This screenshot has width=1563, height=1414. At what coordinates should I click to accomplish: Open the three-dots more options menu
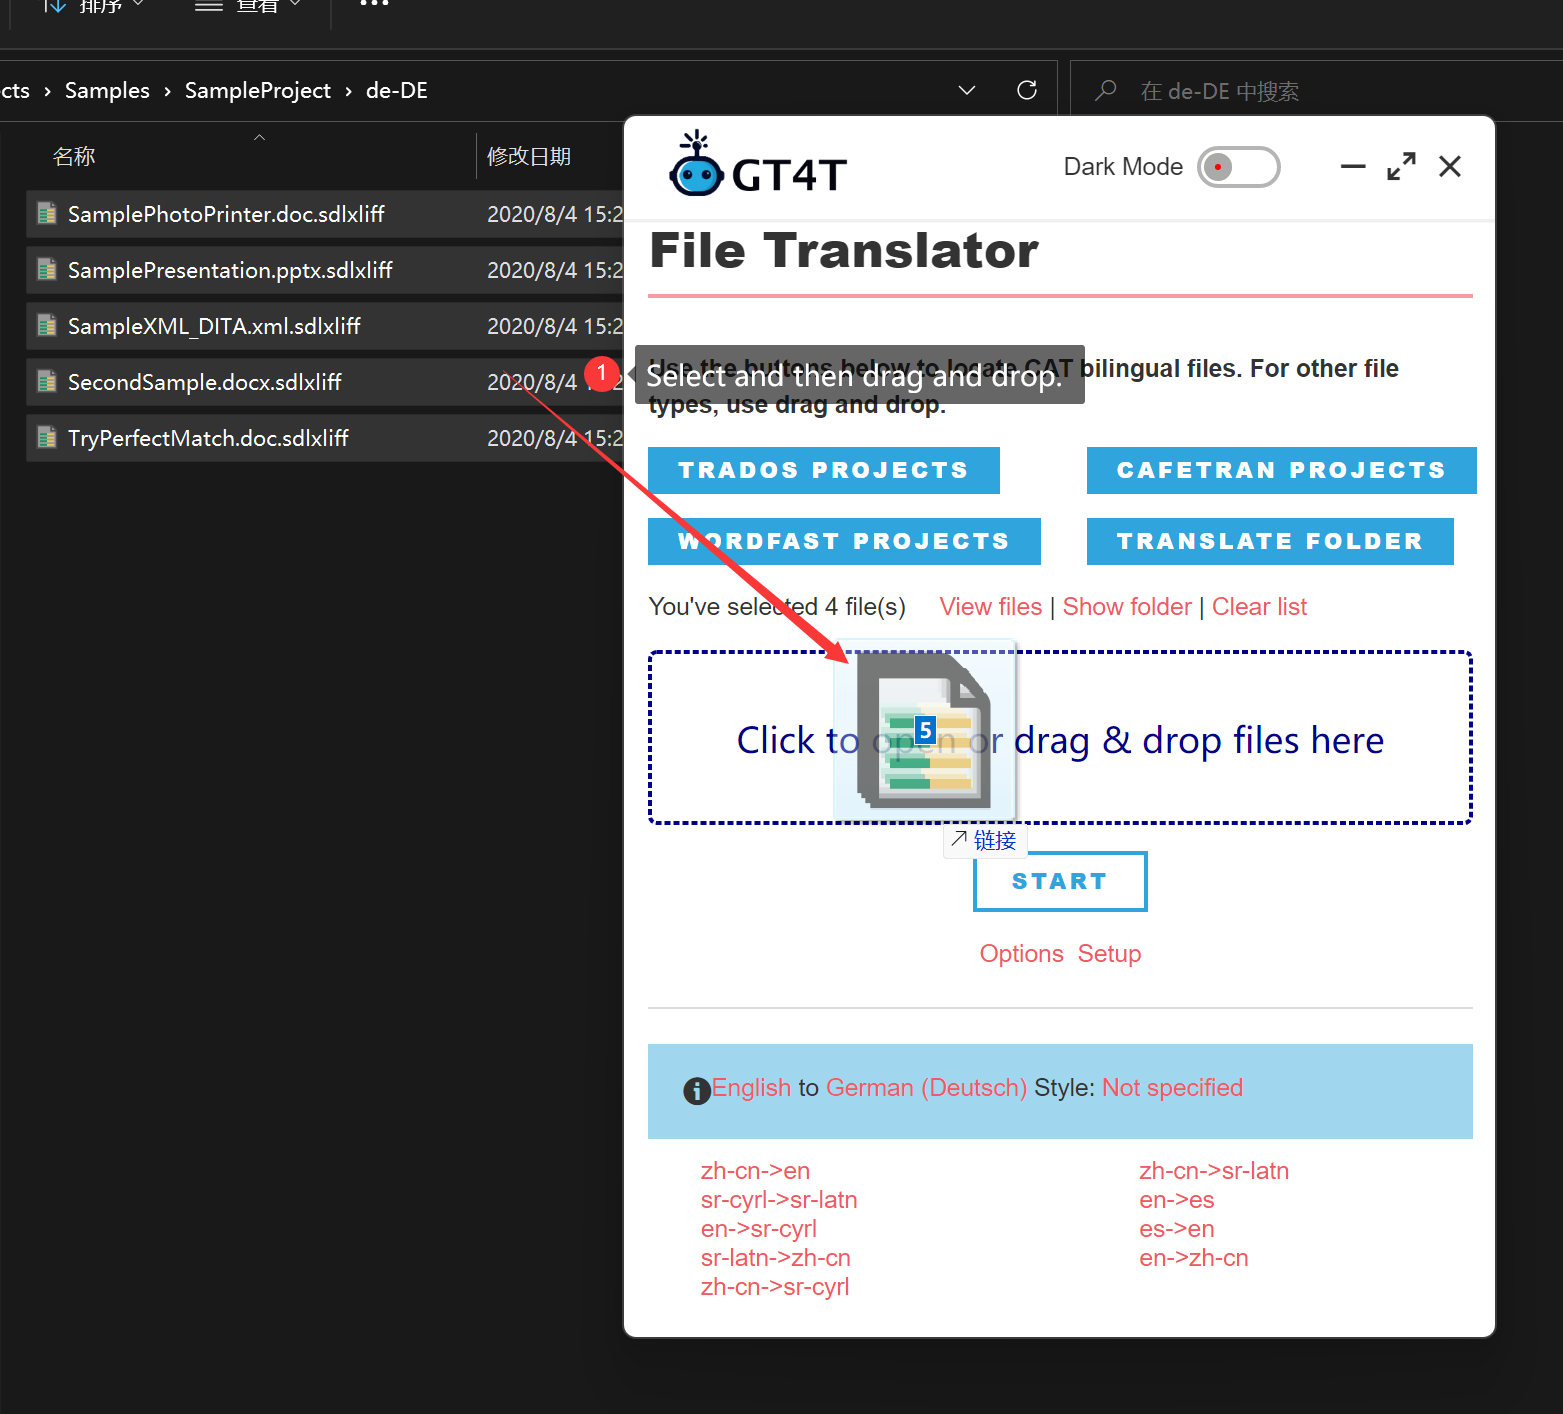[x=374, y=5]
